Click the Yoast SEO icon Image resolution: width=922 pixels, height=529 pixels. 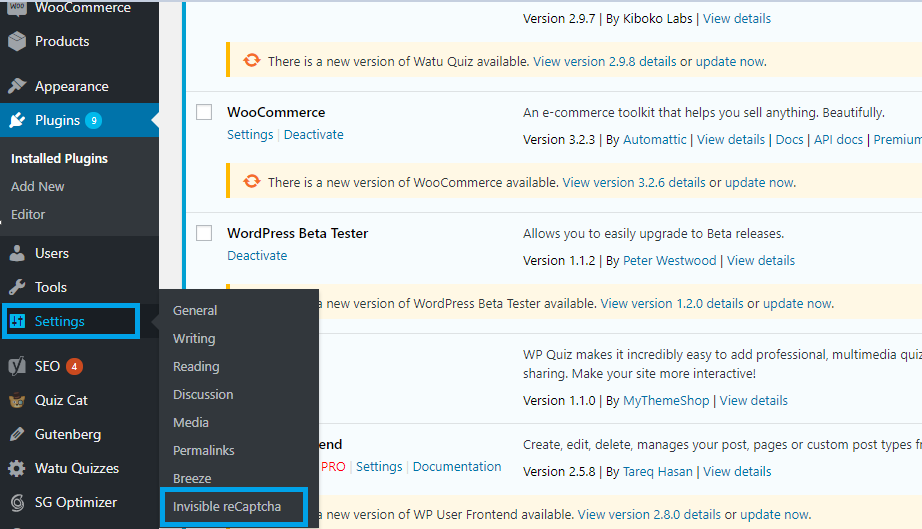click(16, 366)
